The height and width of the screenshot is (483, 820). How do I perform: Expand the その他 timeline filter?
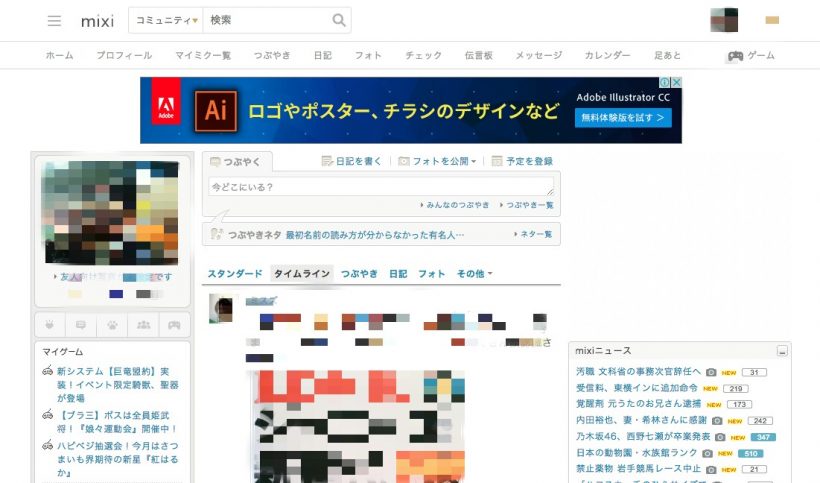pos(474,274)
